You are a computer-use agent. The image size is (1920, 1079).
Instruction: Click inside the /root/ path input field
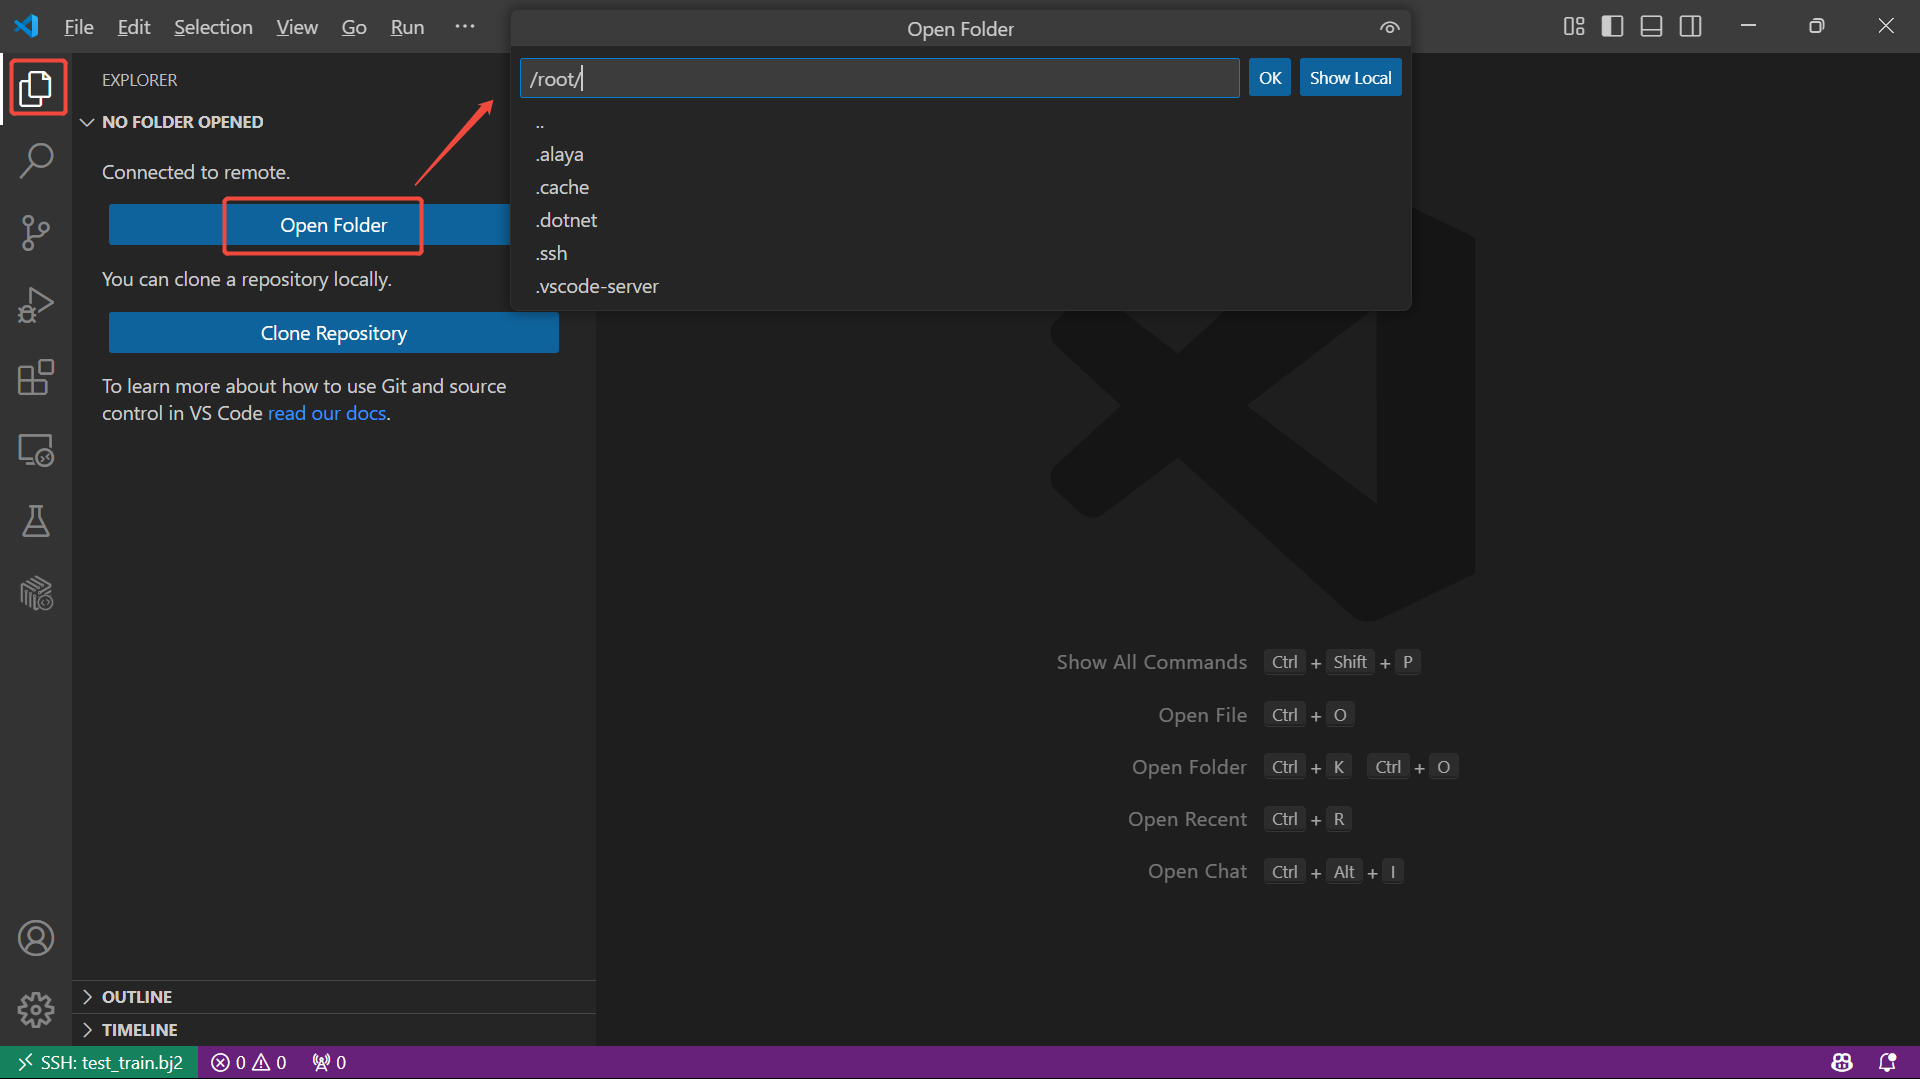(880, 78)
